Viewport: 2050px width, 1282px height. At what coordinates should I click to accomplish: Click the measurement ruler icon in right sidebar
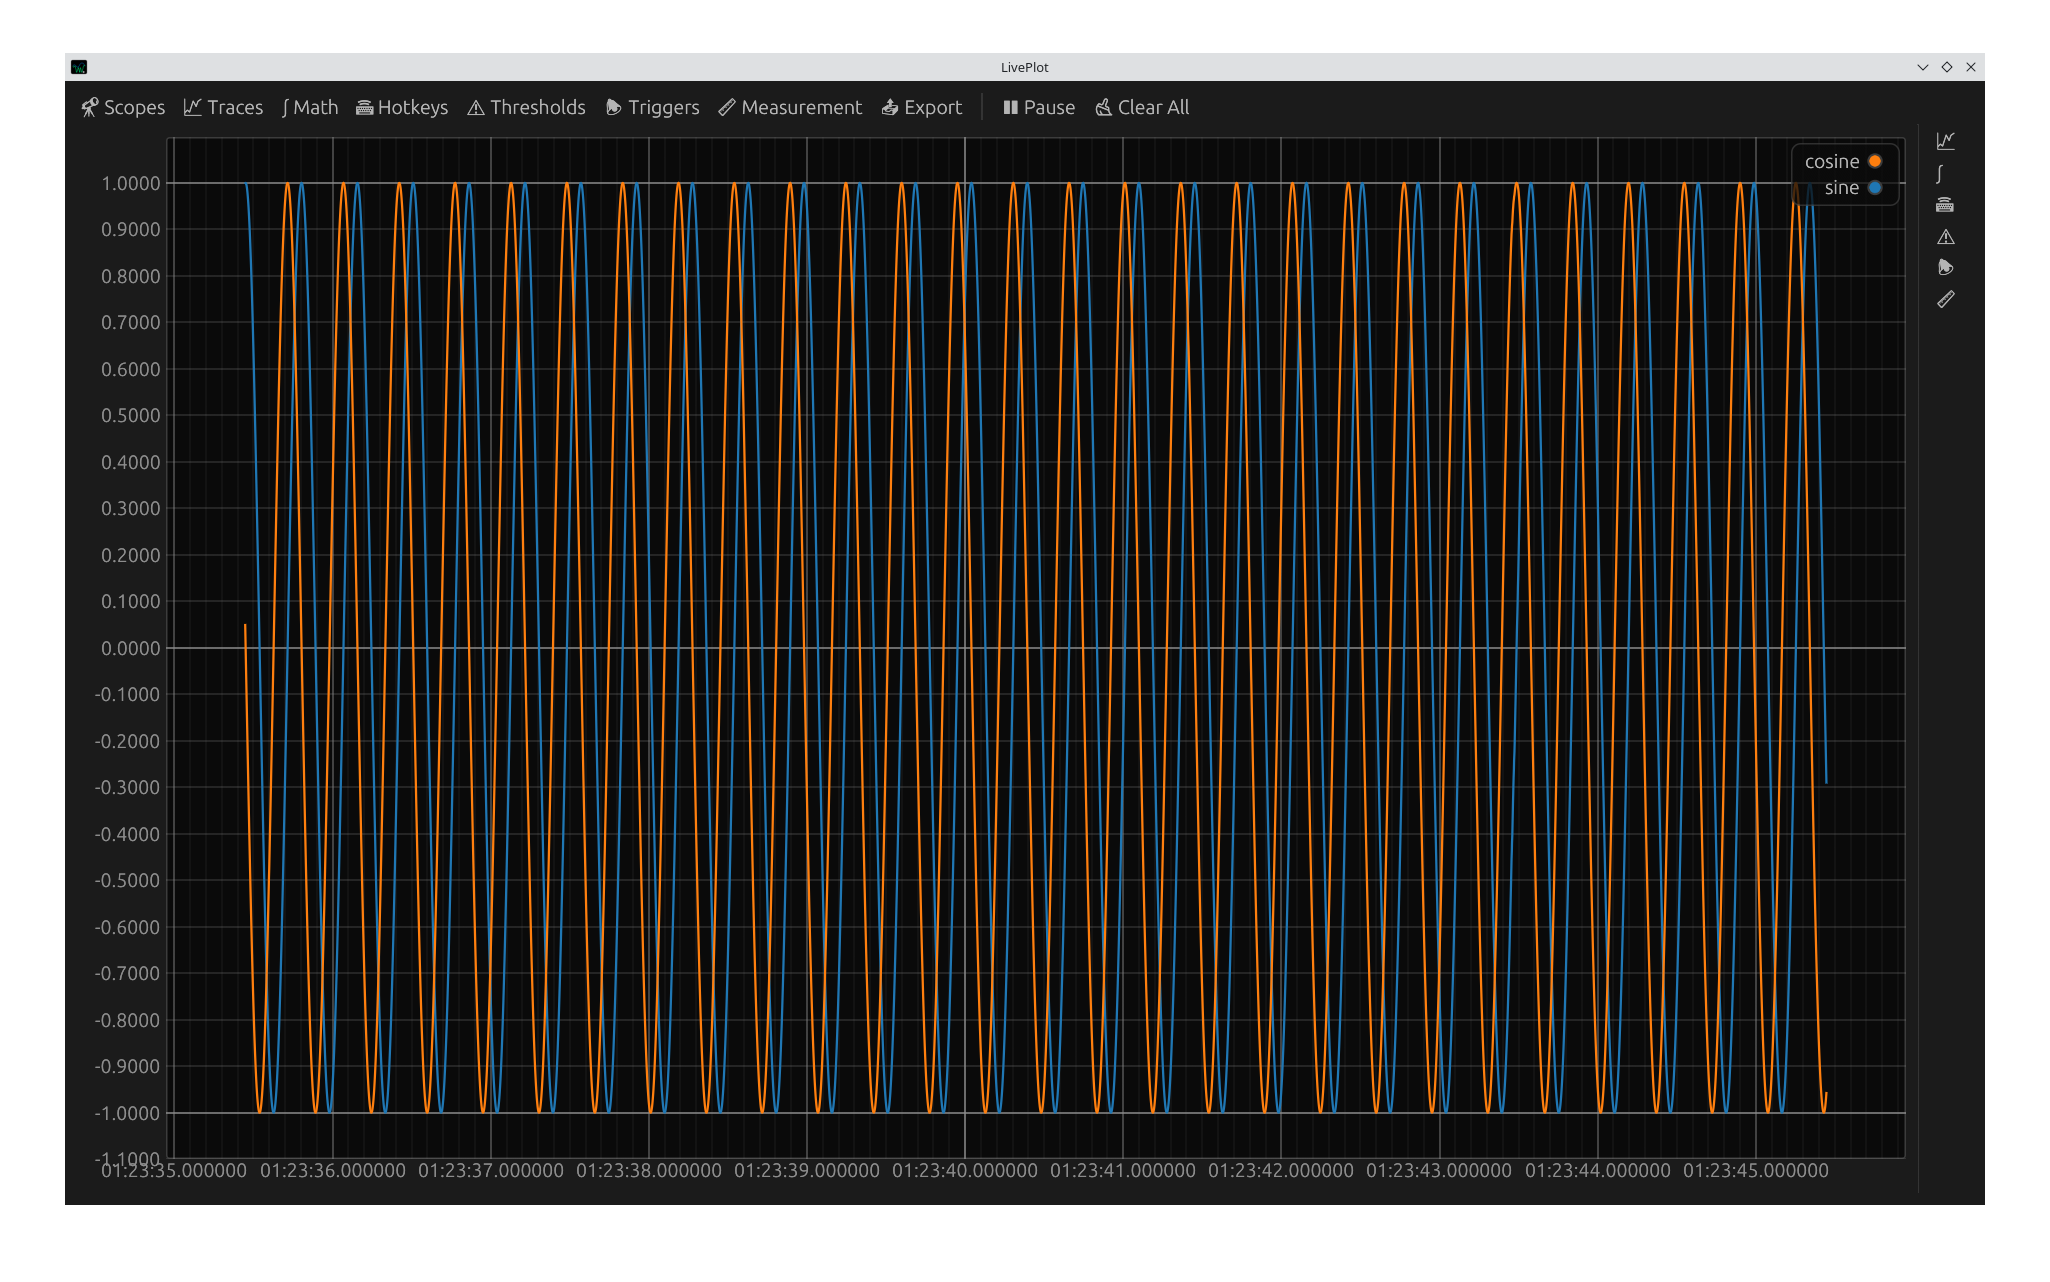[x=1945, y=299]
